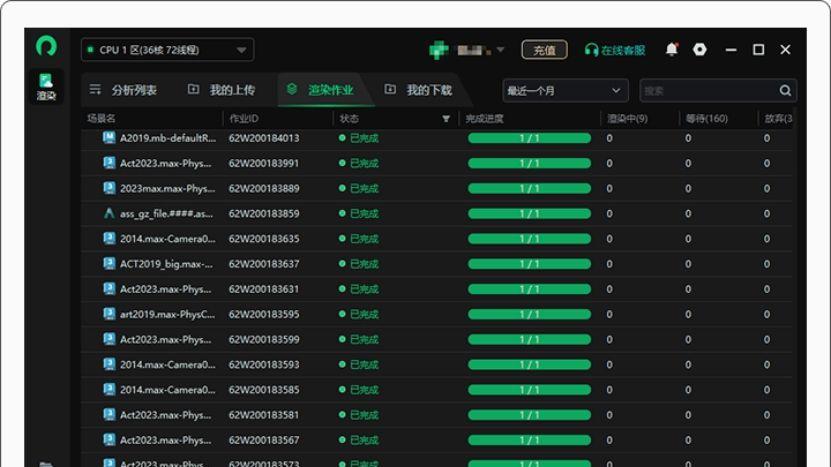Click folder icon at sidebar bottom

pos(46,464)
